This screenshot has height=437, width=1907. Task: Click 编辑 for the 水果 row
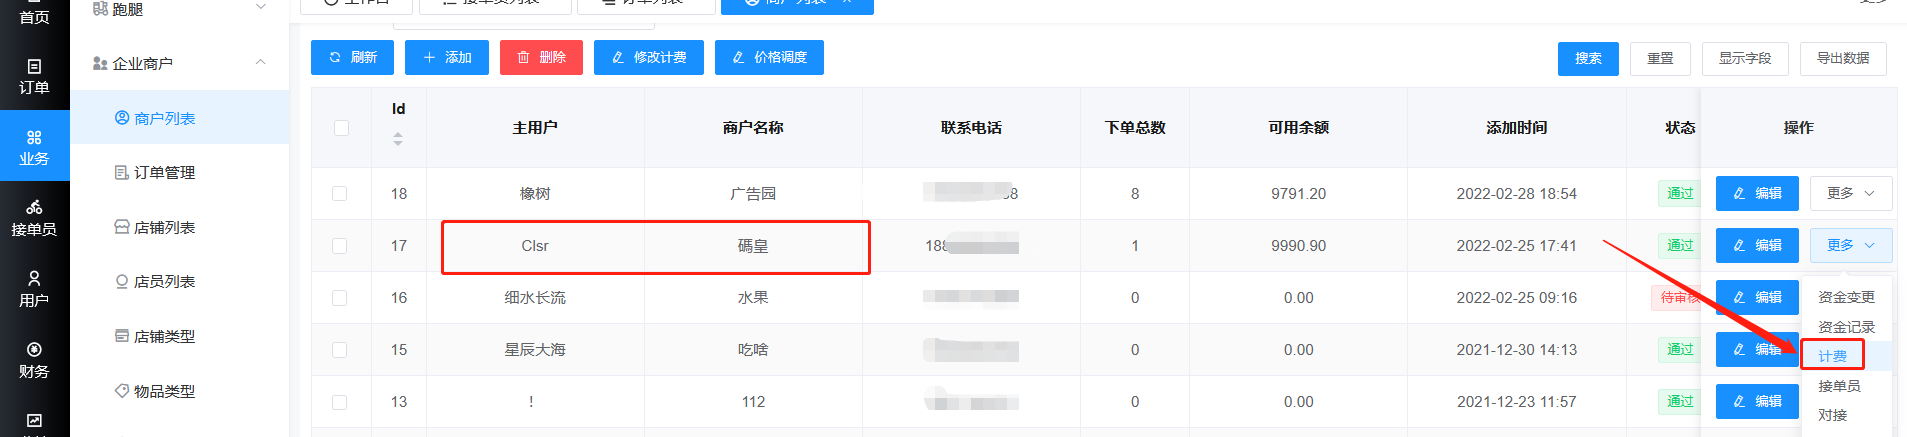tap(1757, 297)
